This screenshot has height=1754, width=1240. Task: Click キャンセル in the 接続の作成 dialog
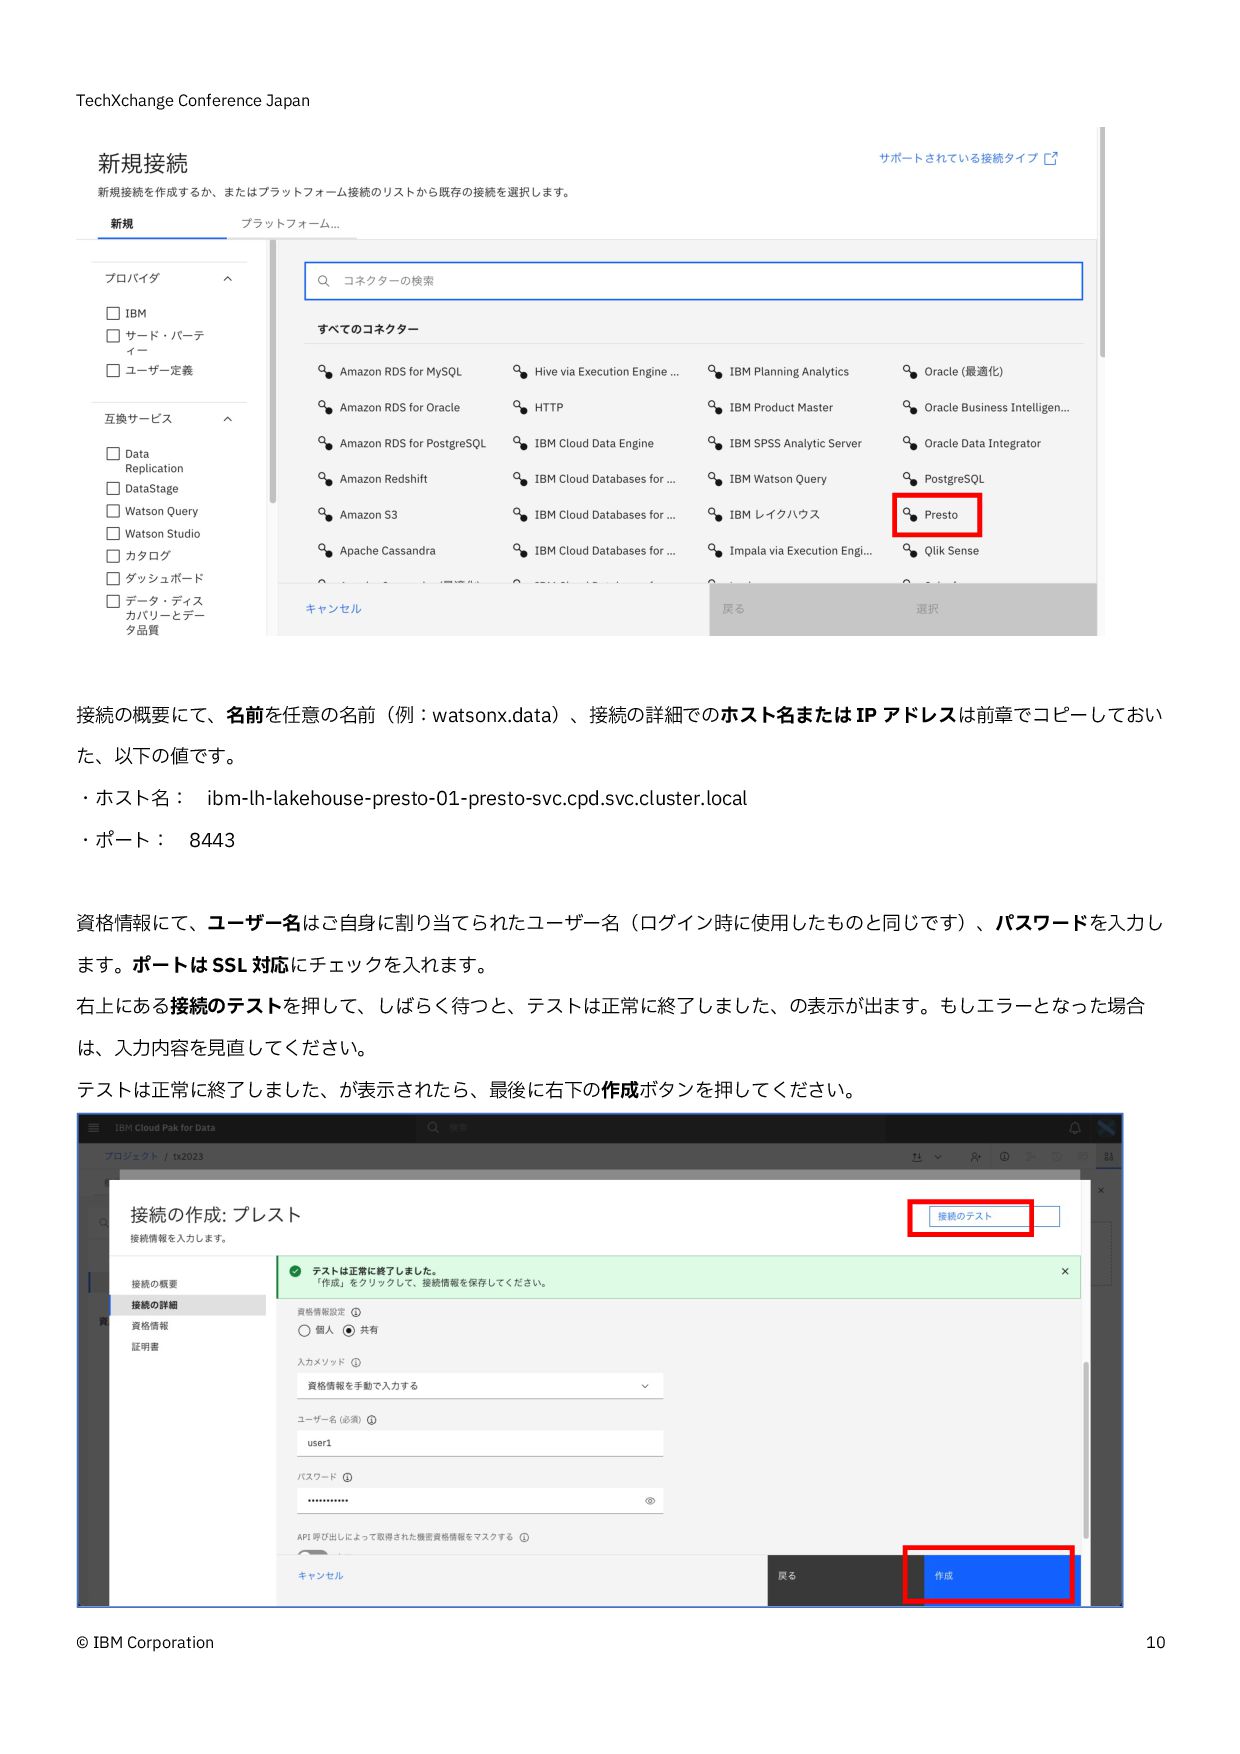[320, 1576]
